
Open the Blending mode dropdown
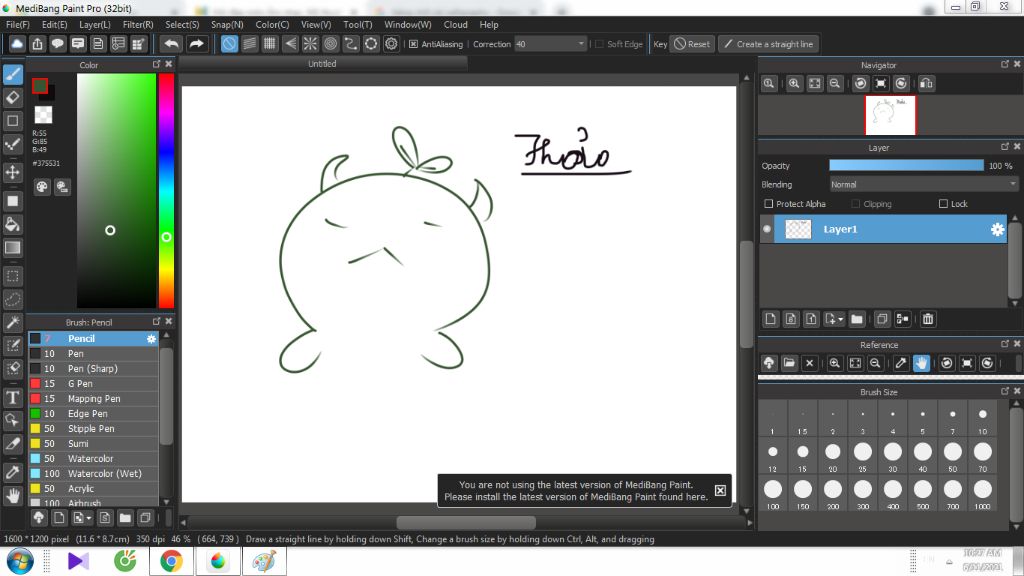coord(923,184)
